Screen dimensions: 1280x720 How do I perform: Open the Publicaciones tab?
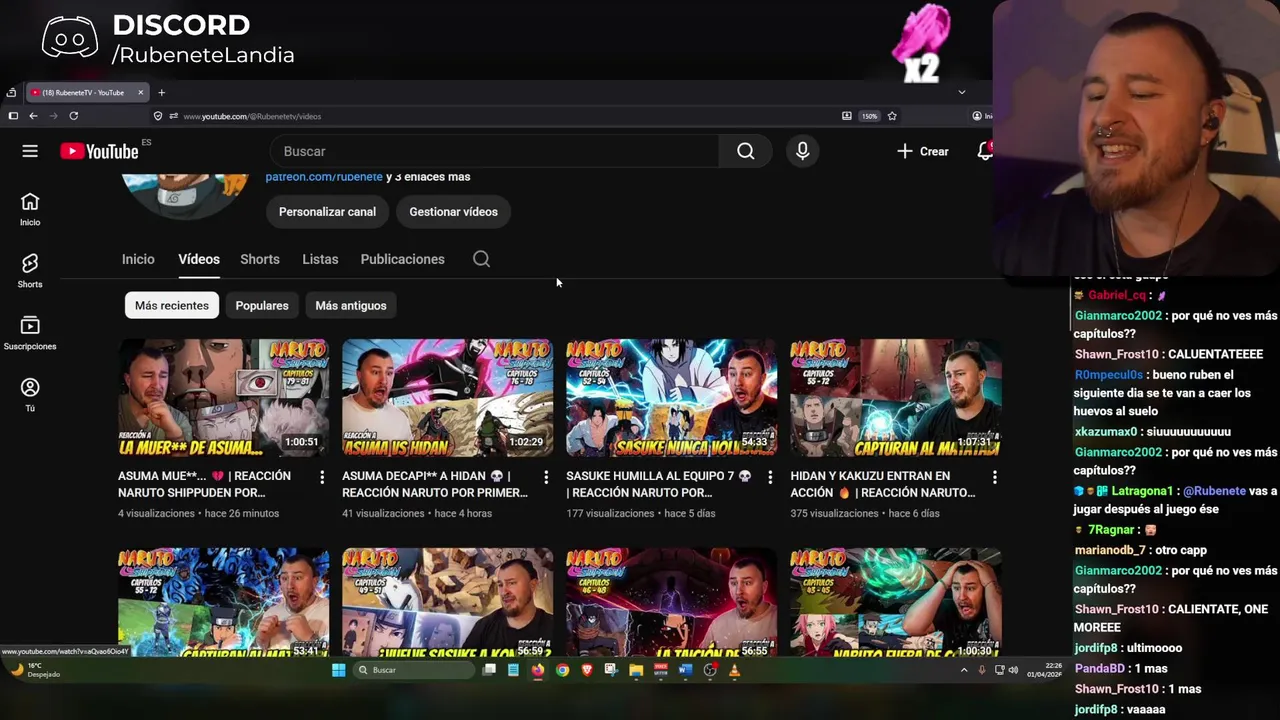click(x=402, y=259)
